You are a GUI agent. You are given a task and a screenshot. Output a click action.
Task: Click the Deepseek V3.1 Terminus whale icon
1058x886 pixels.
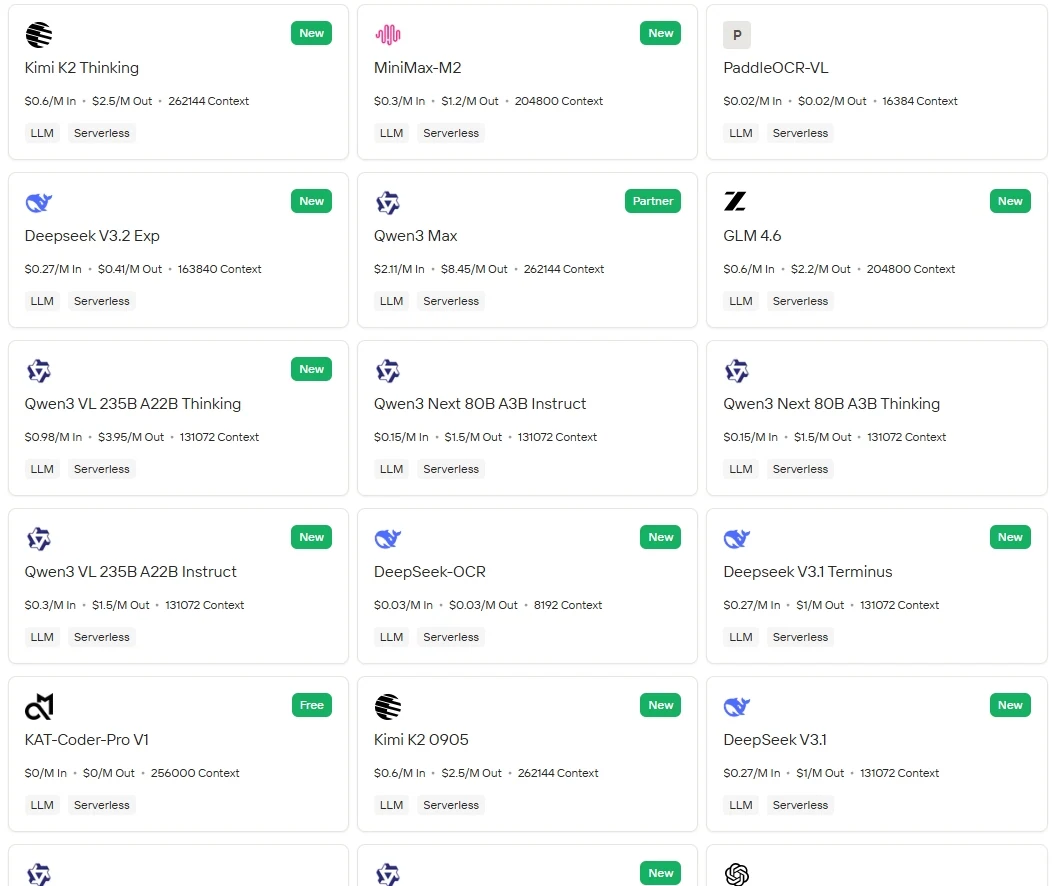737,538
